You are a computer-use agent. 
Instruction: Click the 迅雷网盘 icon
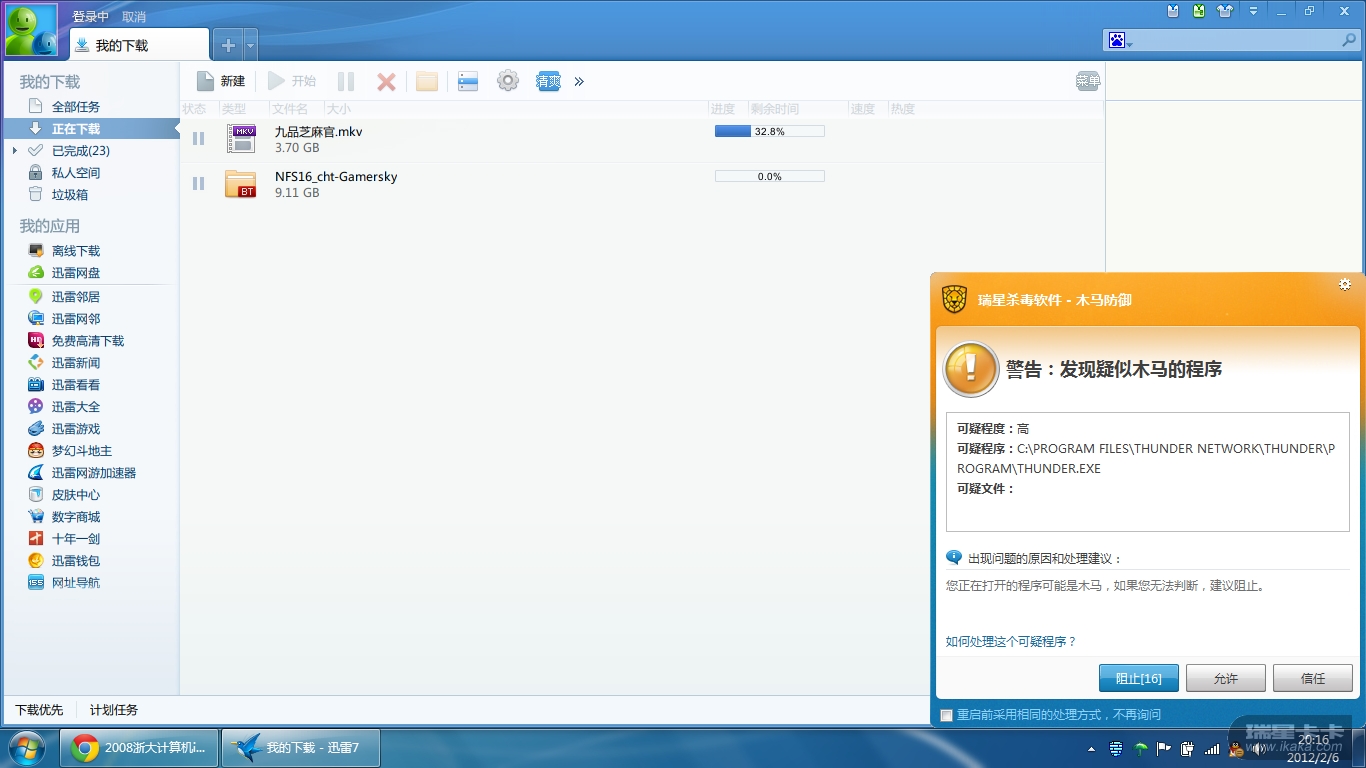pyautogui.click(x=36, y=273)
